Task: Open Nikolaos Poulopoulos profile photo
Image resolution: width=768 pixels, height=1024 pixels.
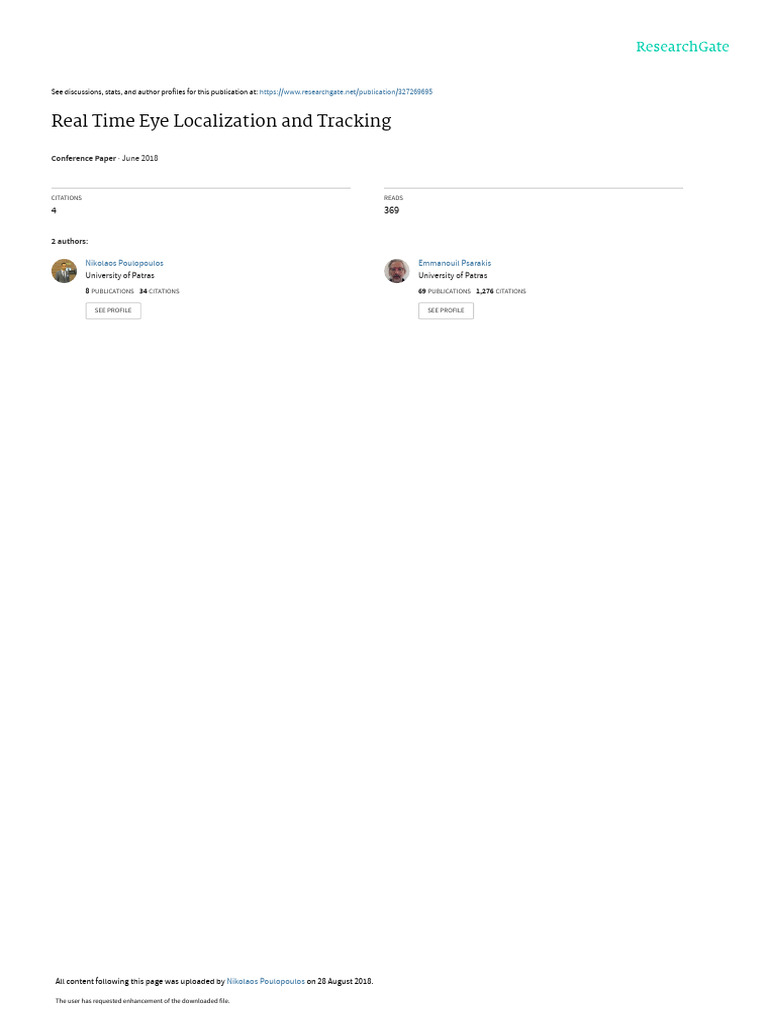Action: click(64, 271)
